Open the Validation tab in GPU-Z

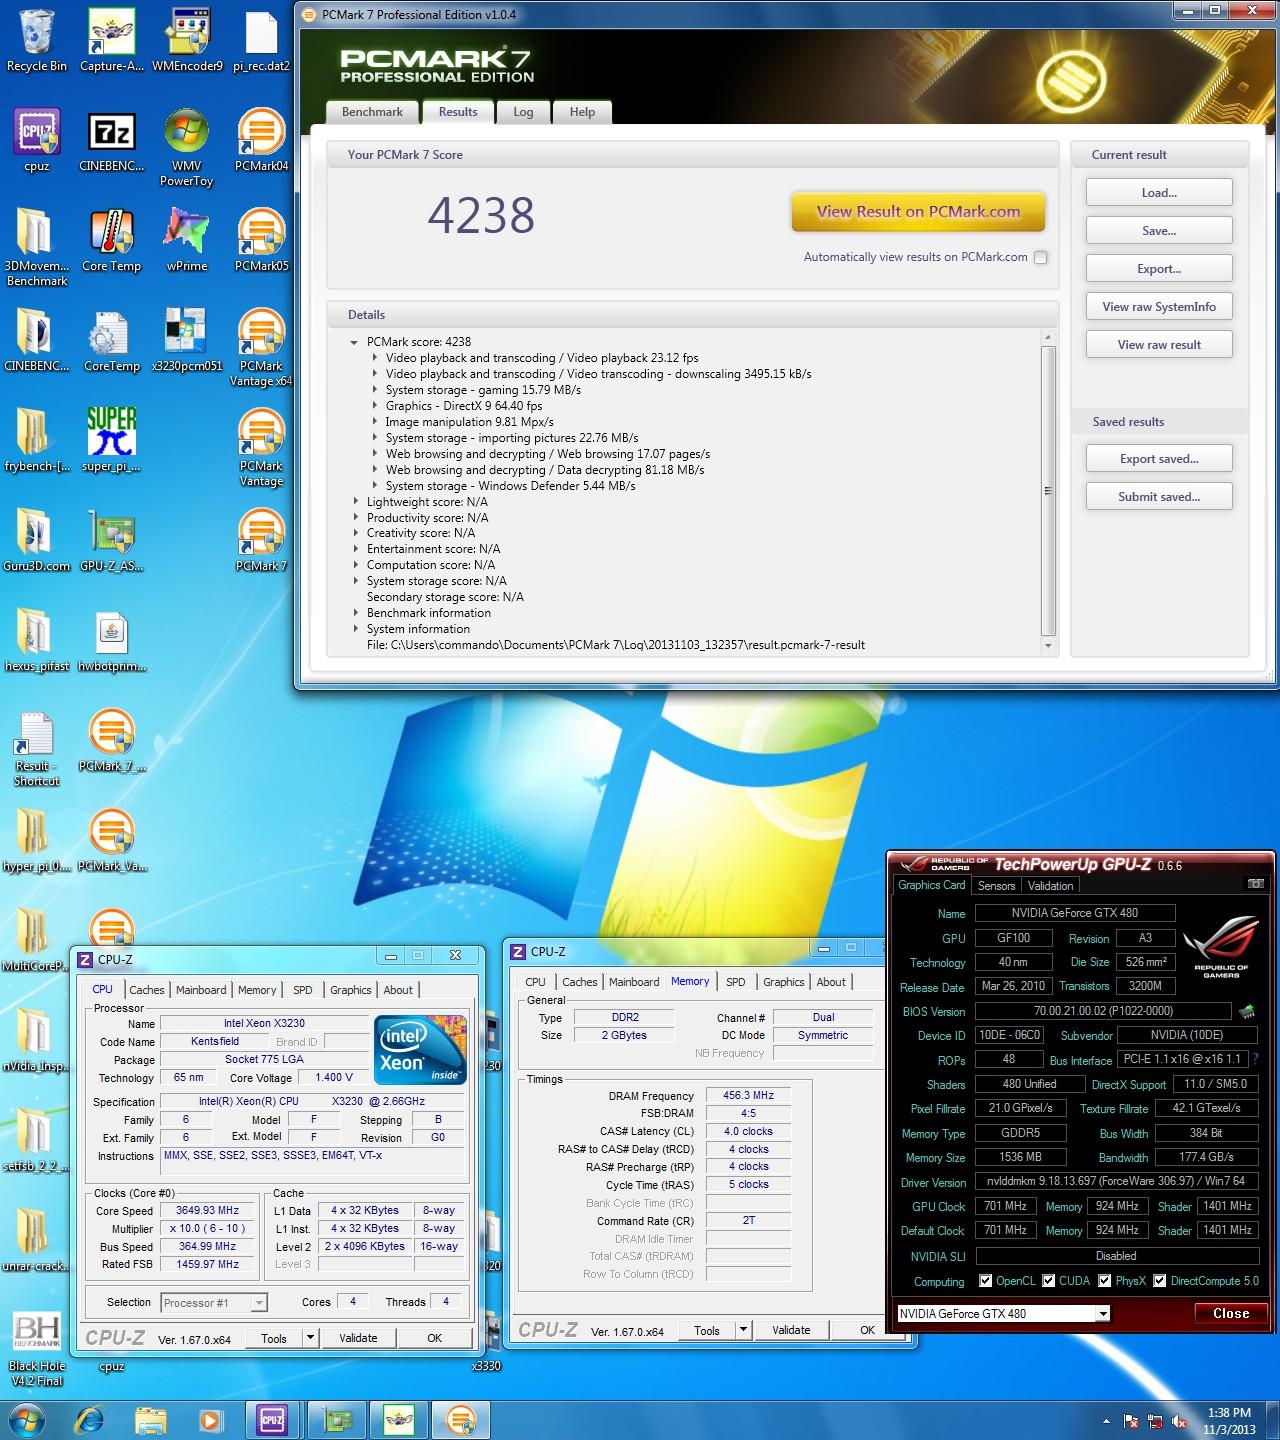[x=1050, y=886]
